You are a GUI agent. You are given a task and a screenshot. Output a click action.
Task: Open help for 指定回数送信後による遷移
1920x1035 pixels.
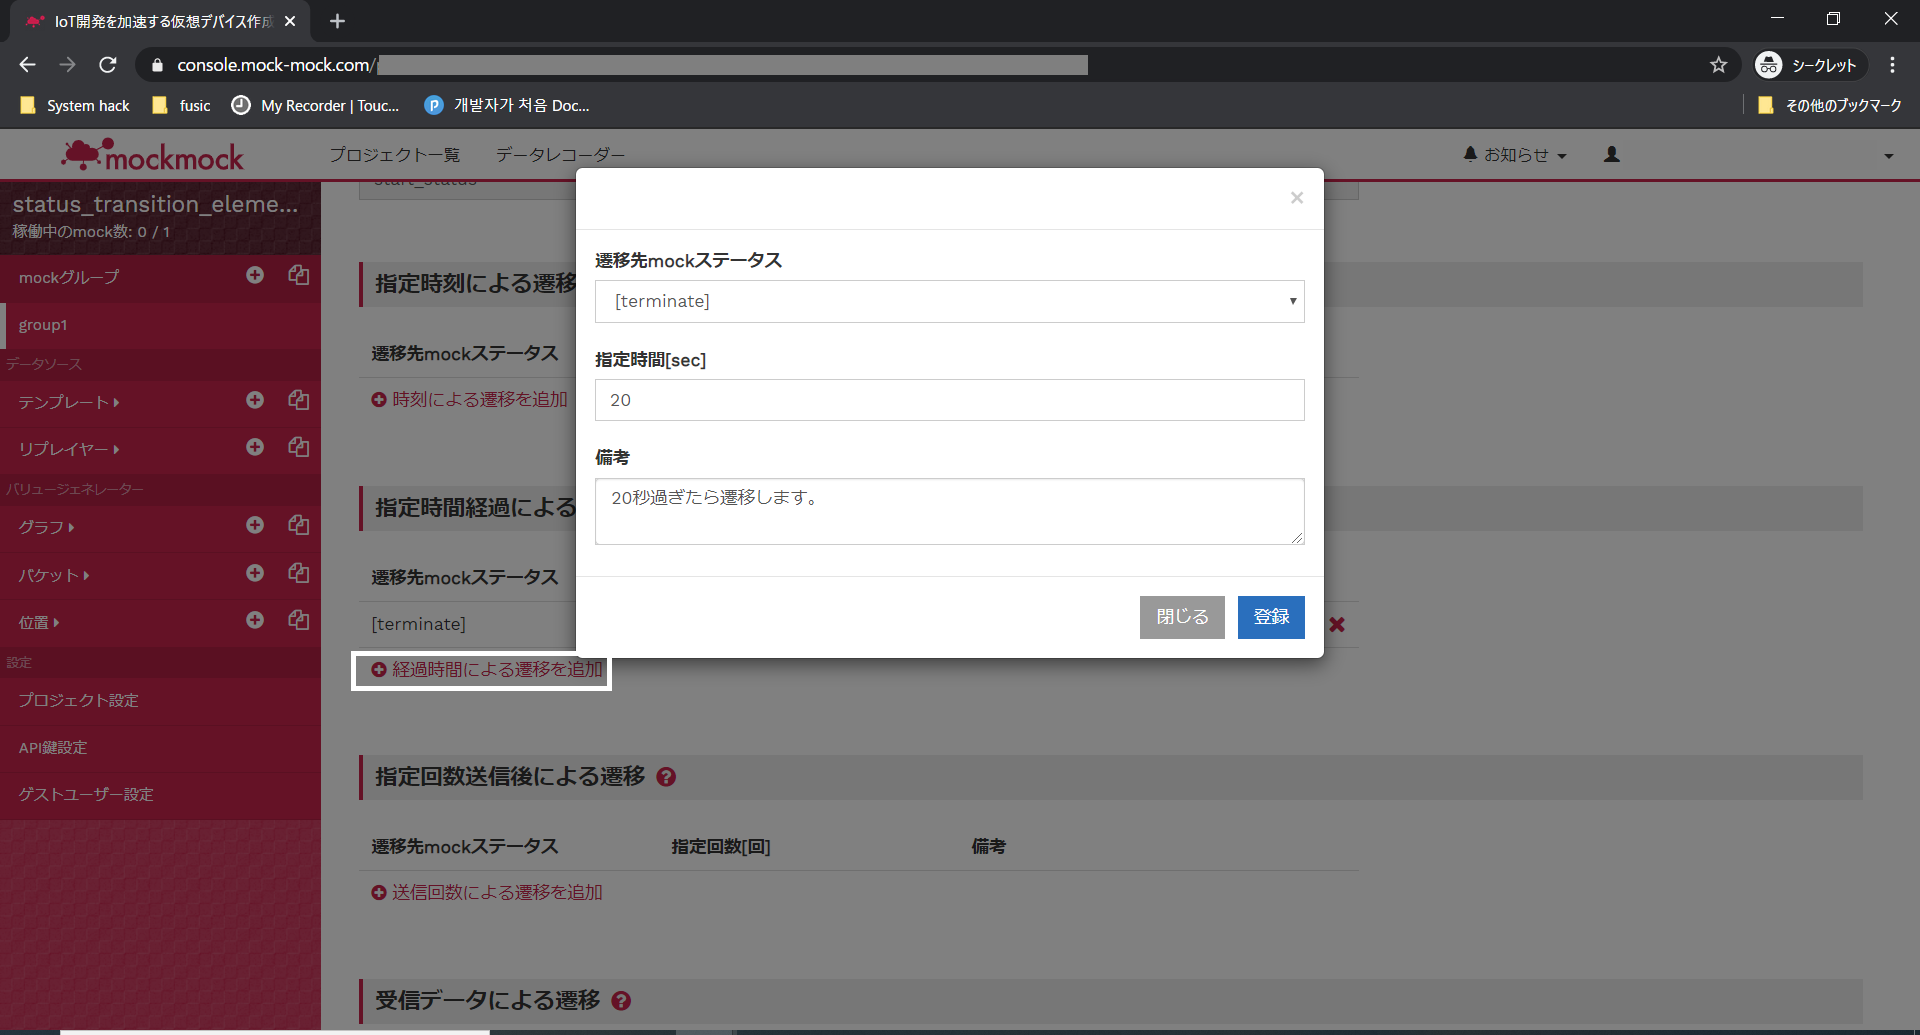(666, 777)
